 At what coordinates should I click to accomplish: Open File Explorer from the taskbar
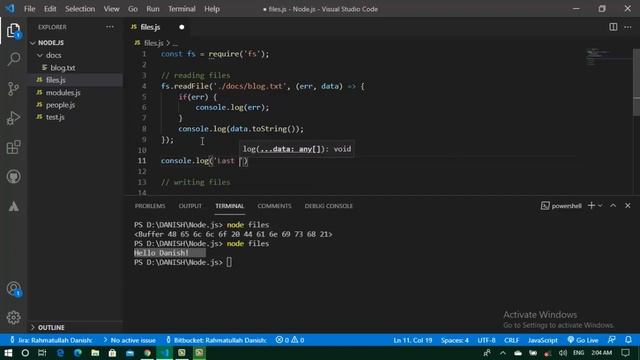(x=95, y=353)
